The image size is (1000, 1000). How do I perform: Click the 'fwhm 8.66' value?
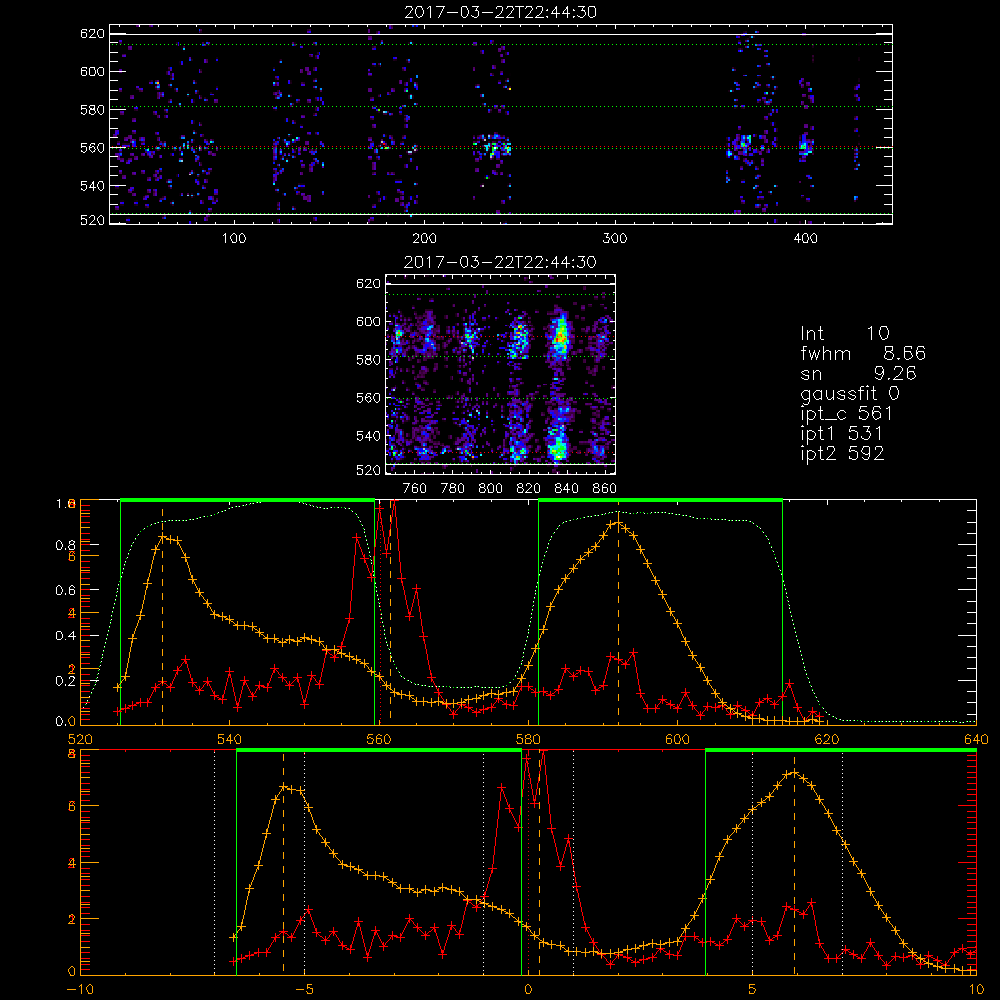tap(863, 353)
